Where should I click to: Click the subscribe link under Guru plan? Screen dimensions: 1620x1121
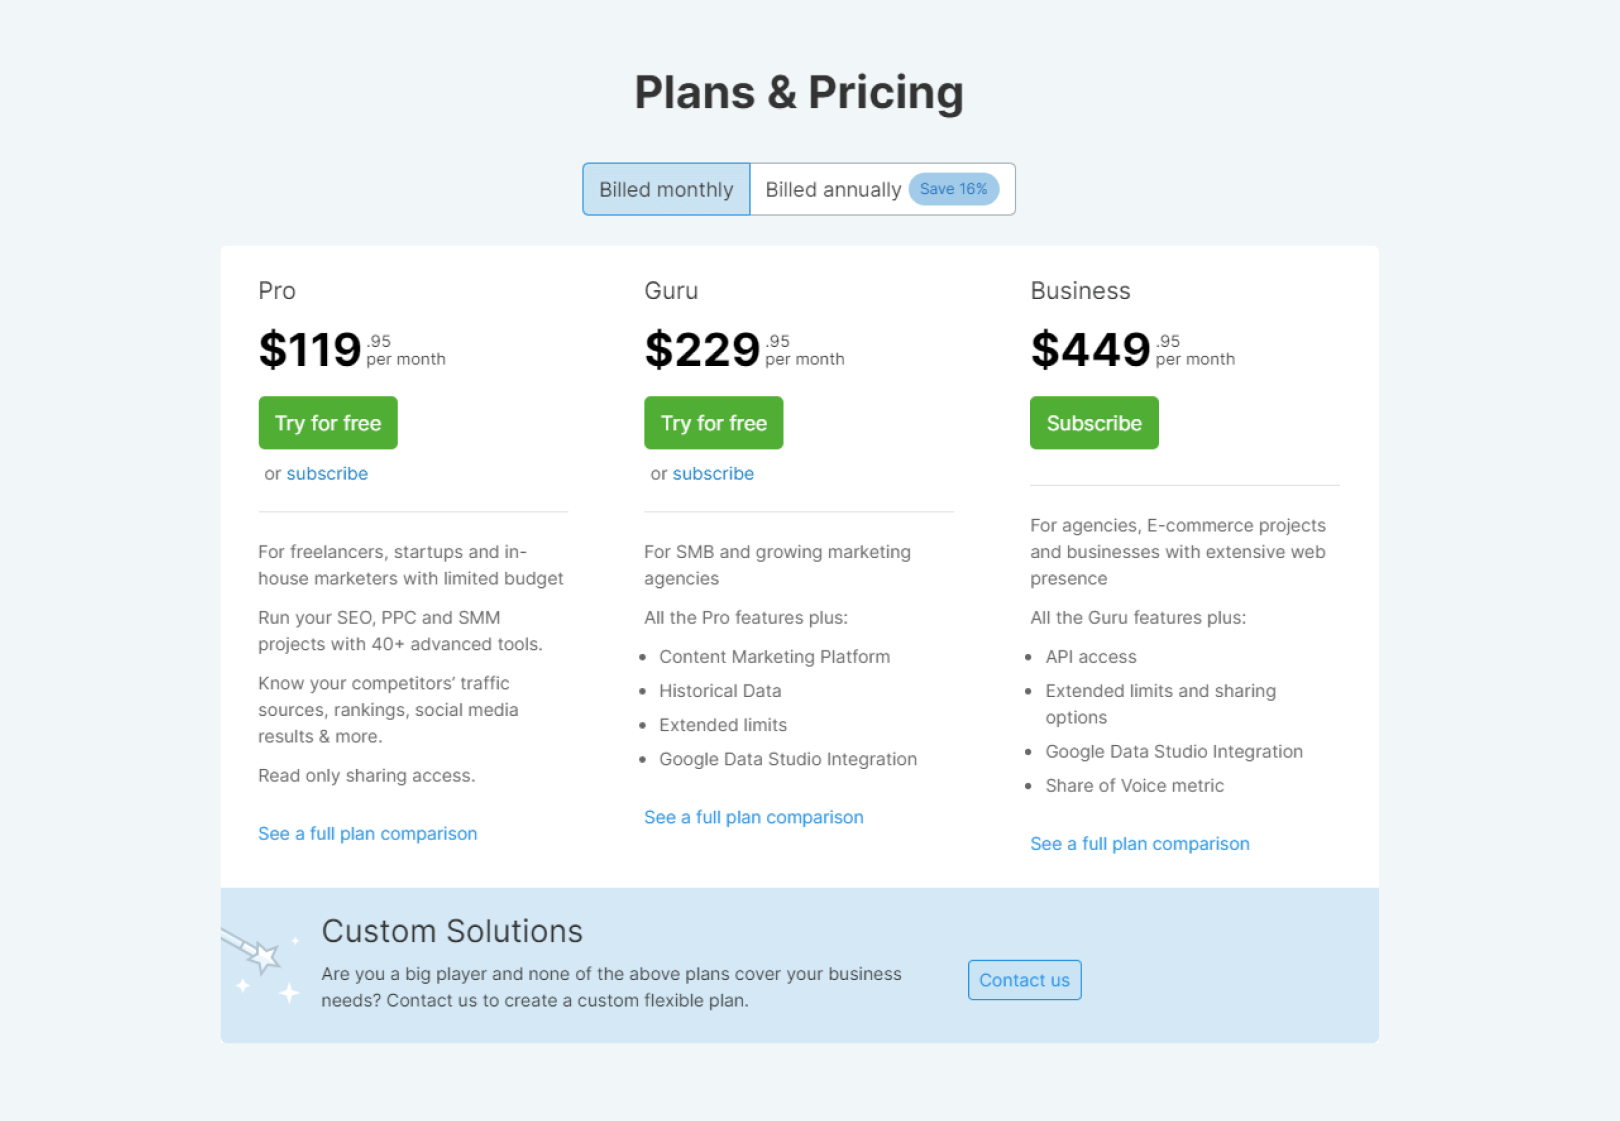tap(713, 474)
